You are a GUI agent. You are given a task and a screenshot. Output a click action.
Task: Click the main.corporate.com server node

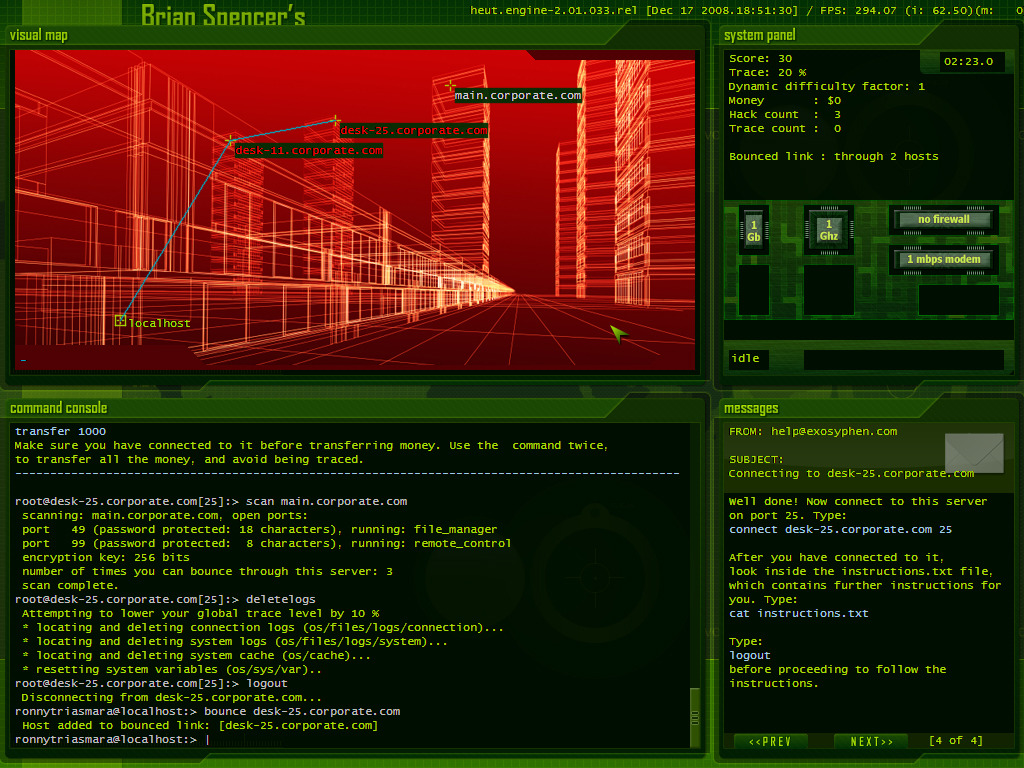451,86
